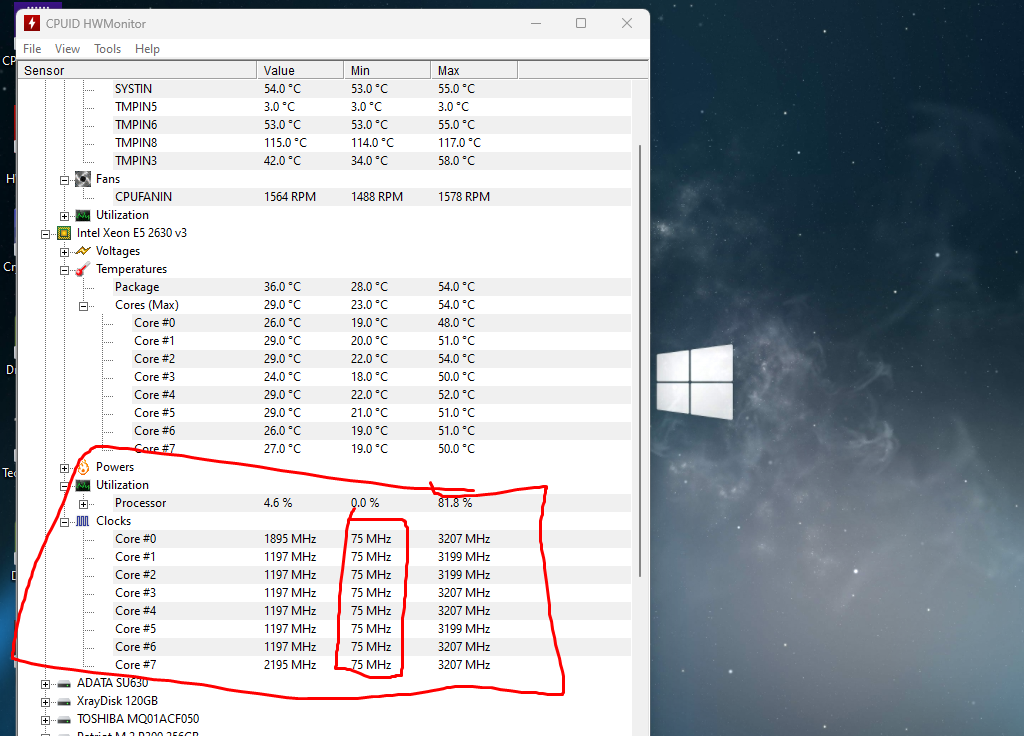Screen dimensions: 1024x736
Task: Click the Value column header
Action: point(300,70)
